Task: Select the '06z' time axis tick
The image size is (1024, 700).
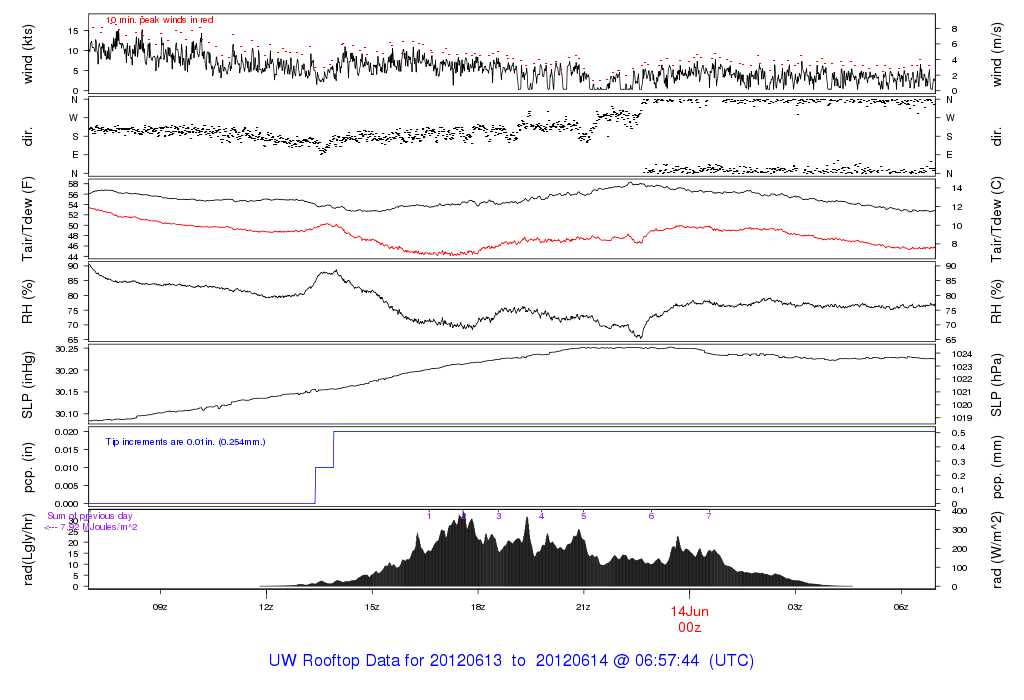Action: click(901, 607)
